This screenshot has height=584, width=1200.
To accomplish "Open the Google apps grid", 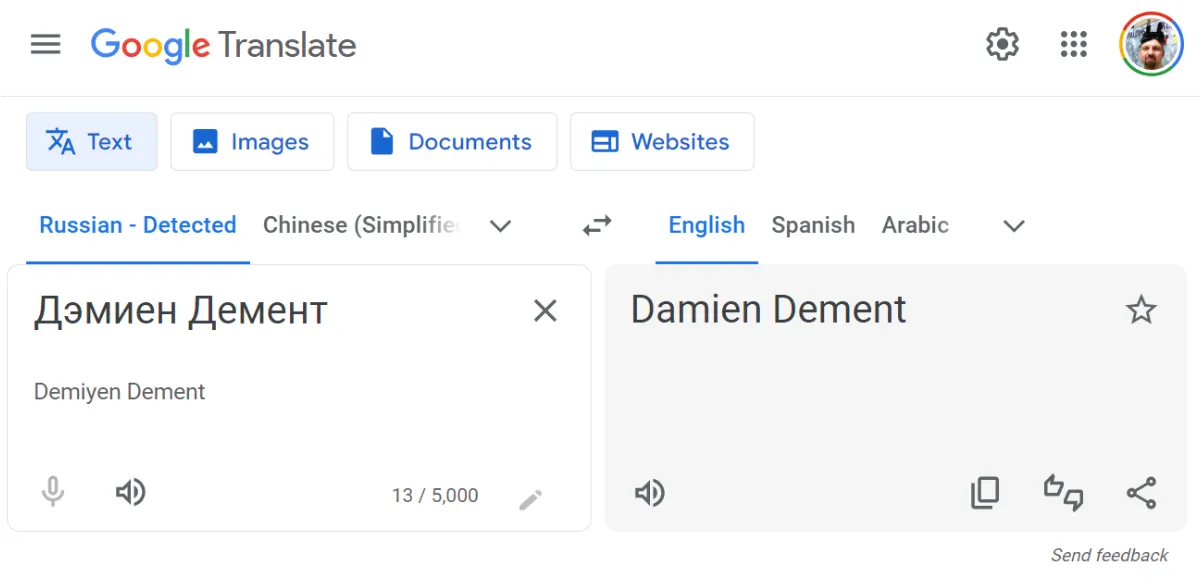I will pyautogui.click(x=1073, y=44).
